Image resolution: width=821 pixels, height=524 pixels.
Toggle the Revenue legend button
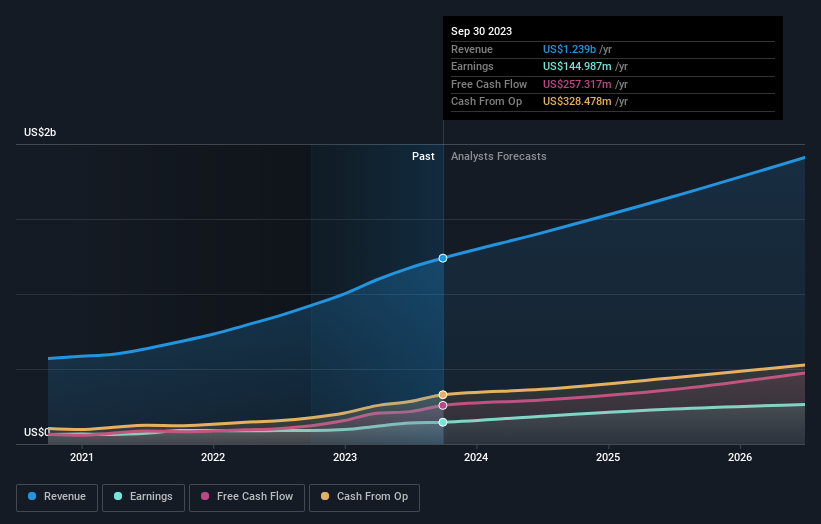pos(57,497)
